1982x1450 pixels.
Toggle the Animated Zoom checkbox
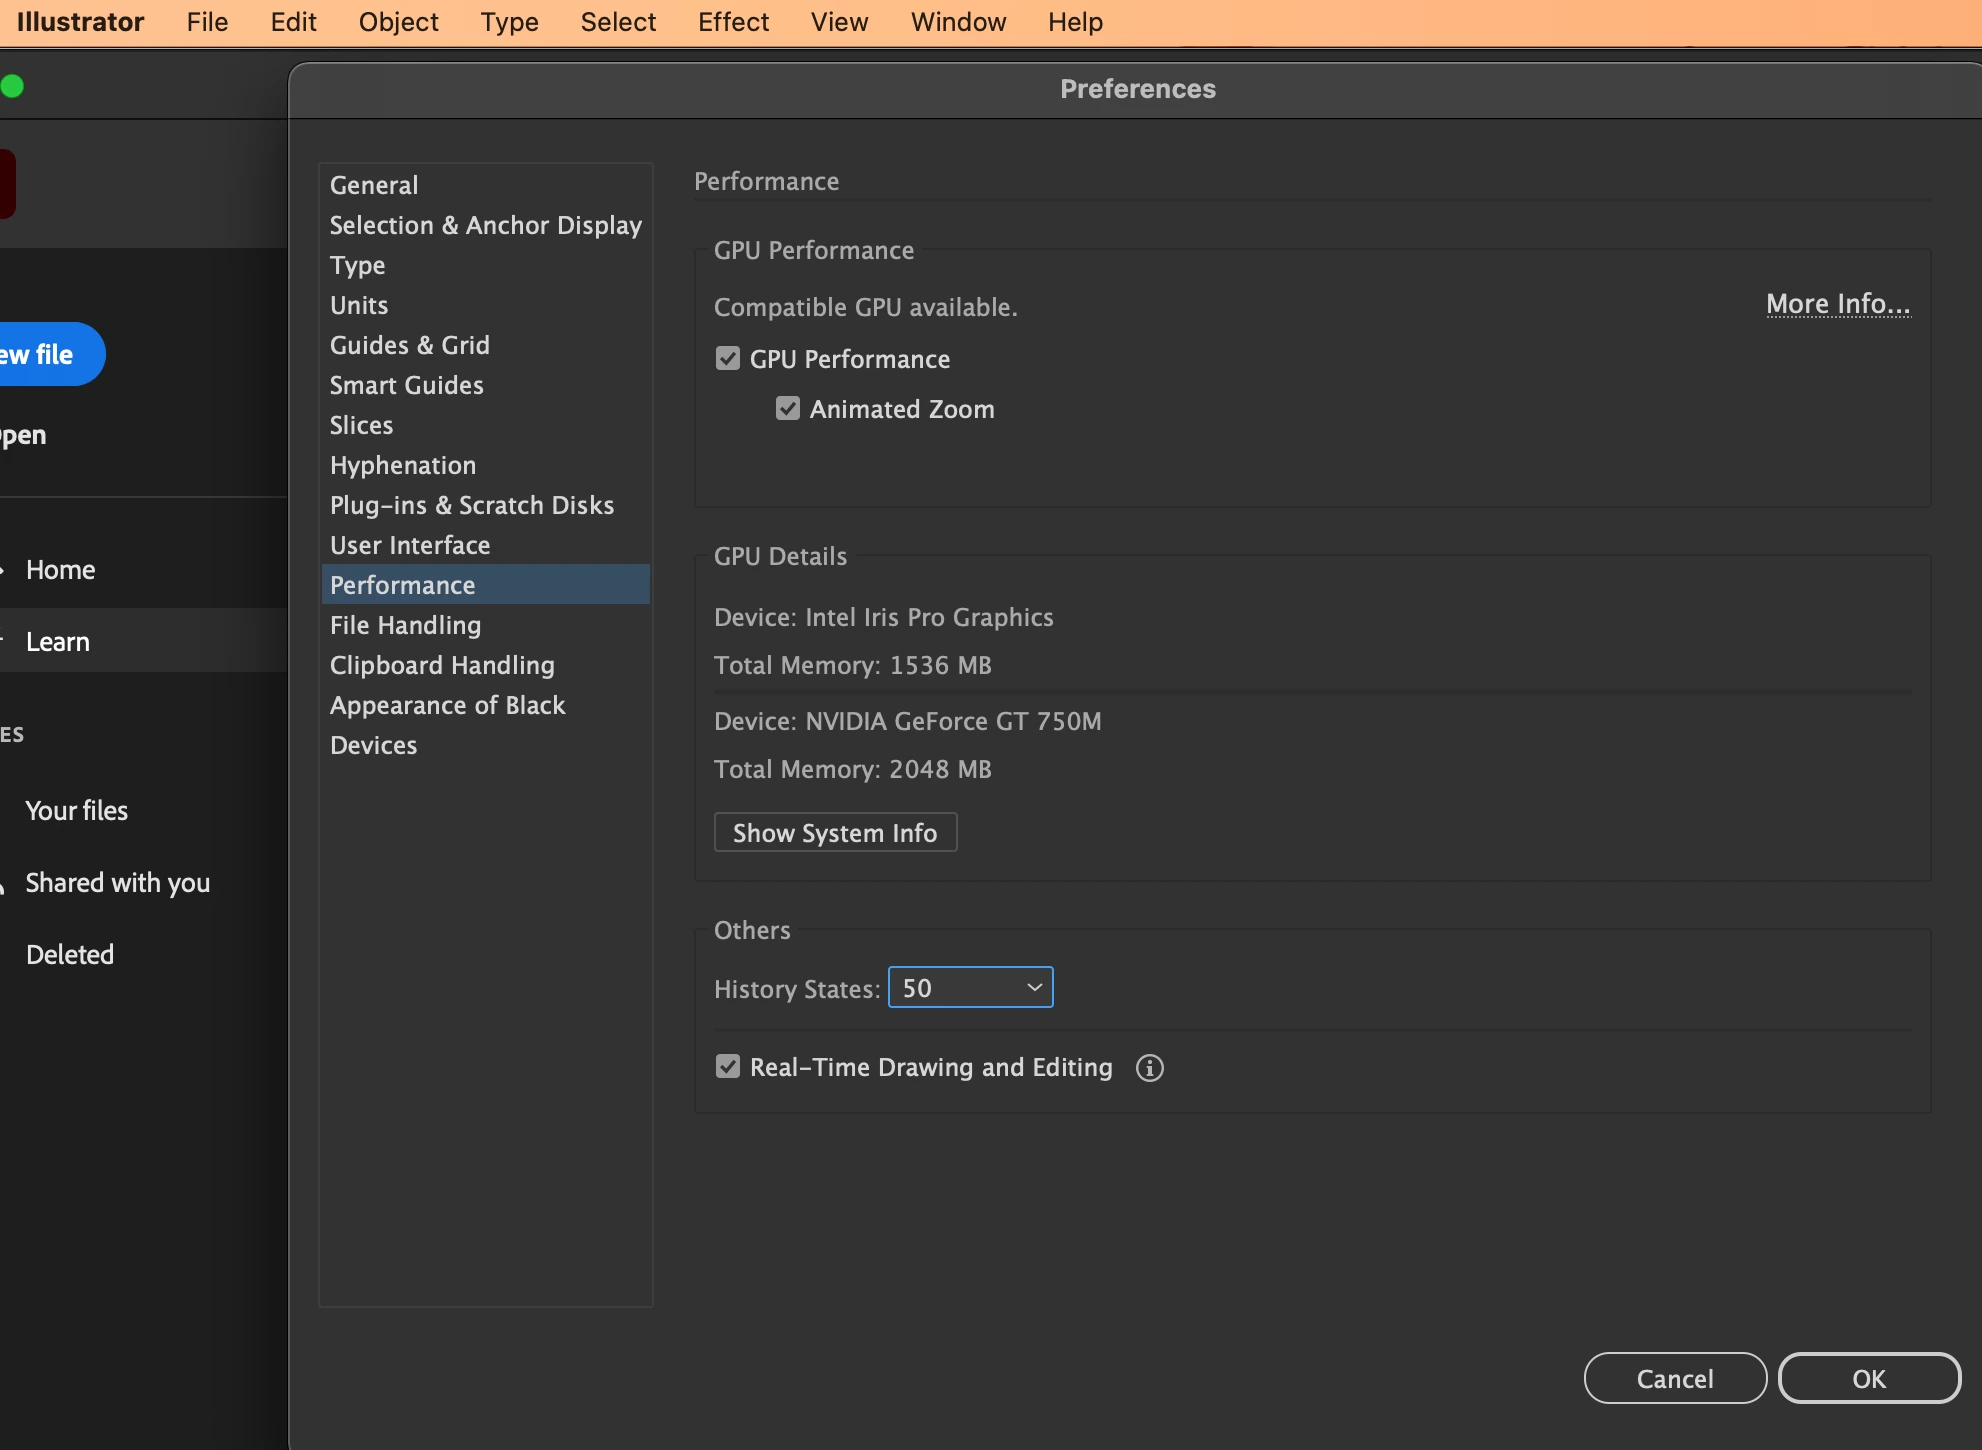click(x=788, y=409)
